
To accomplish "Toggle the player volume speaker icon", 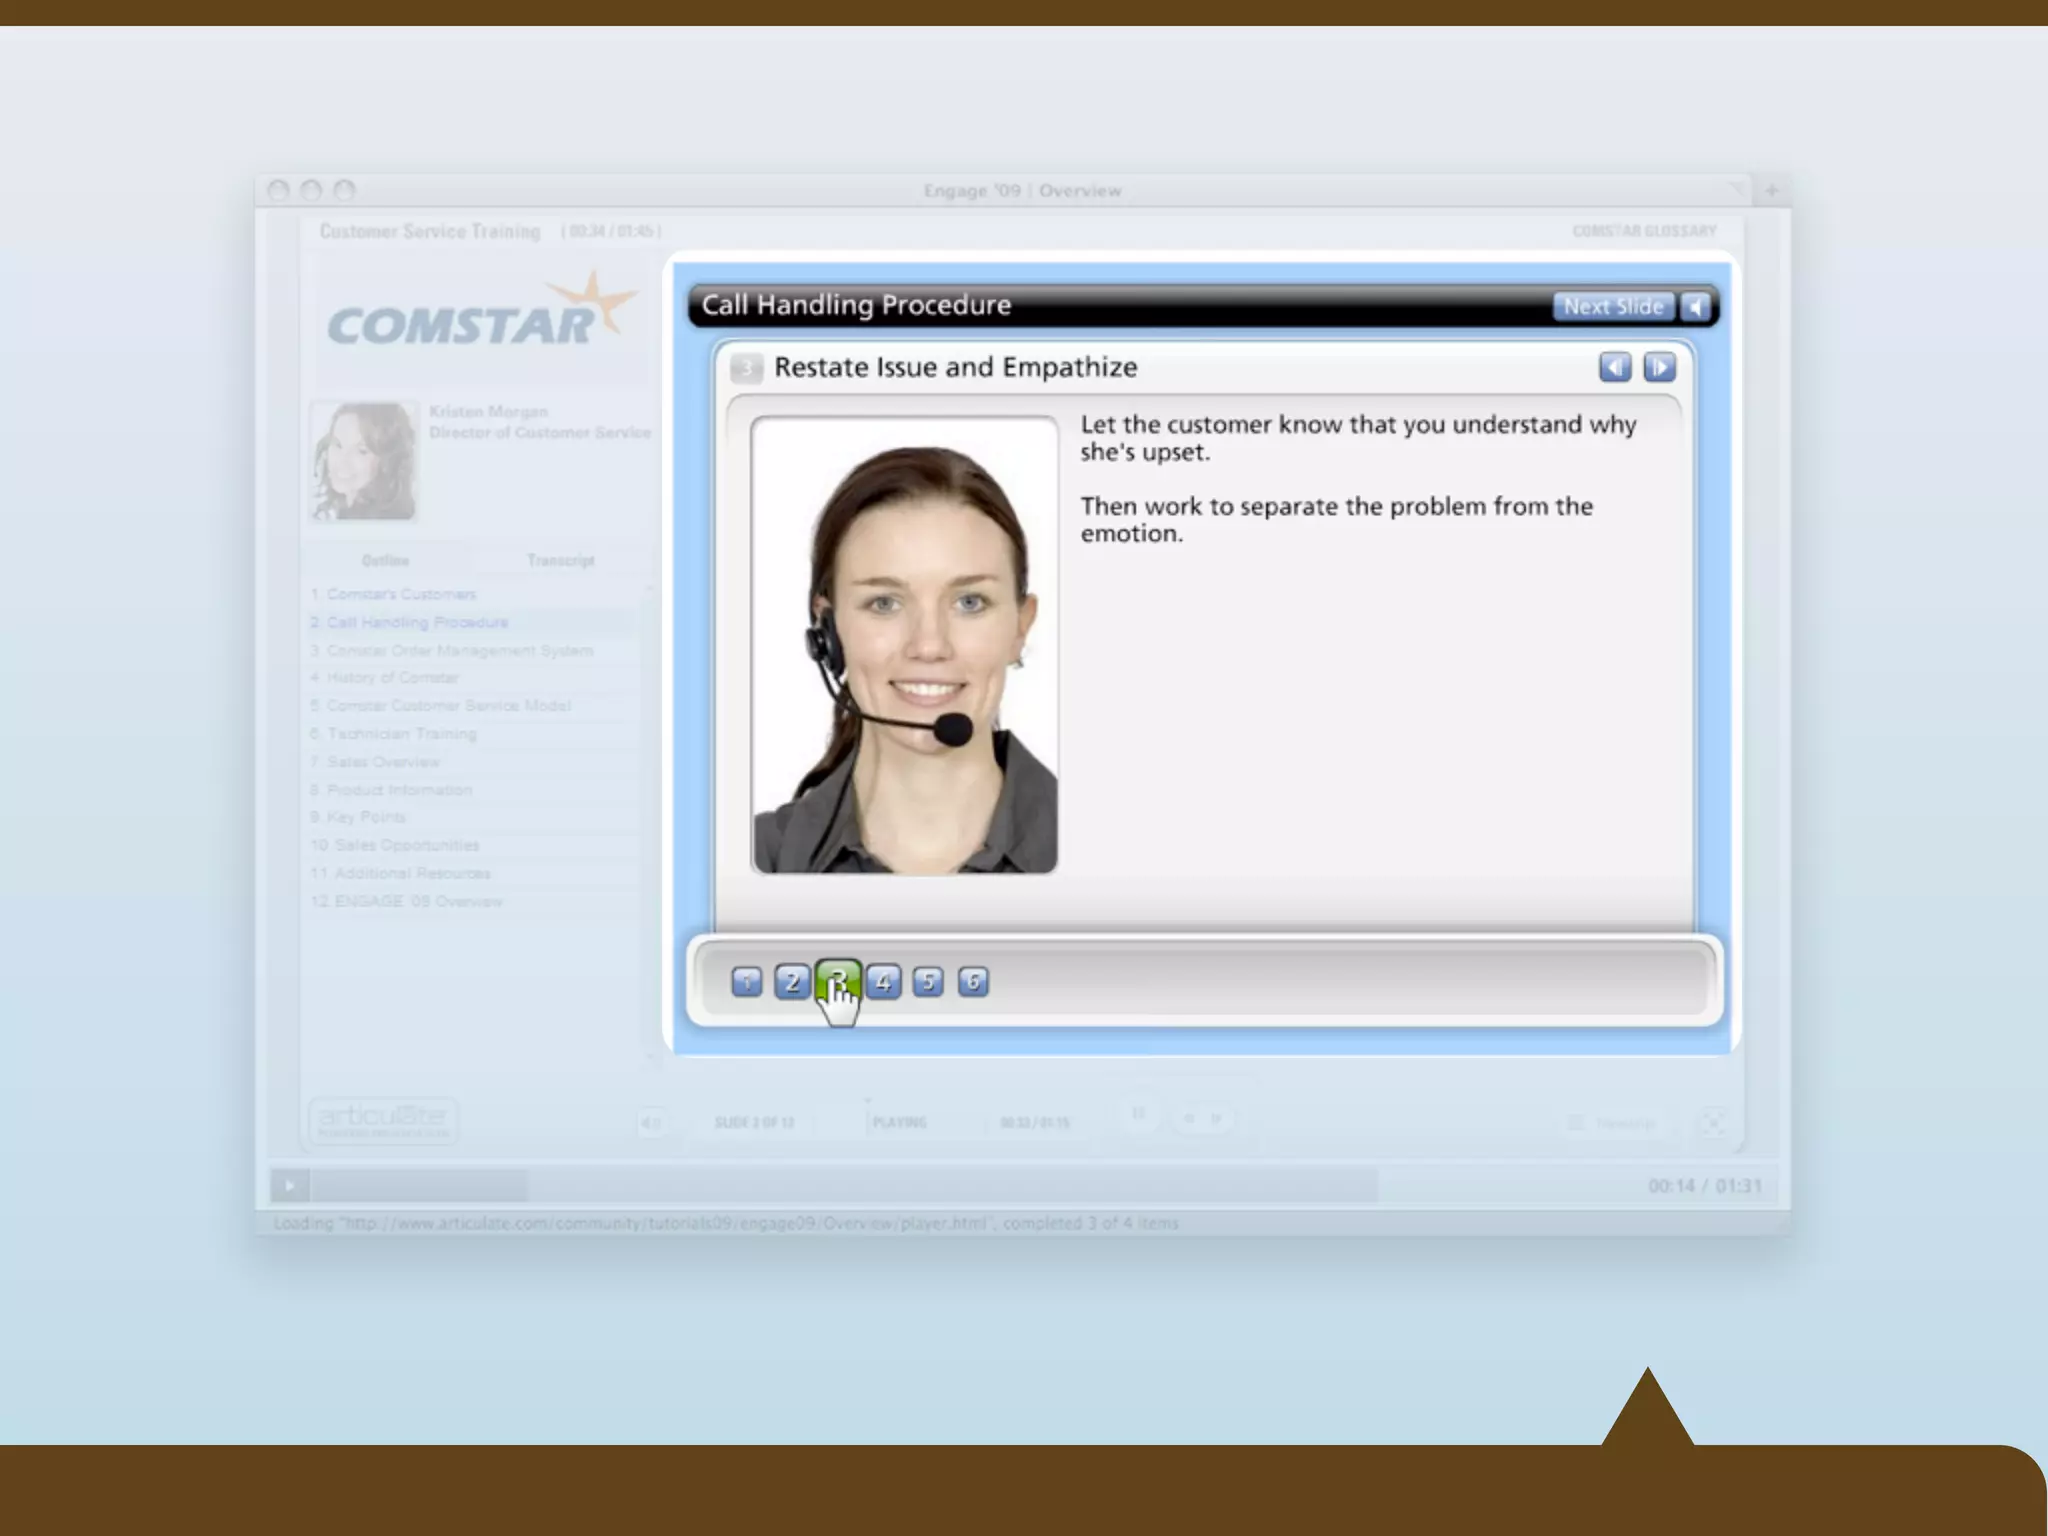I will pos(650,1122).
